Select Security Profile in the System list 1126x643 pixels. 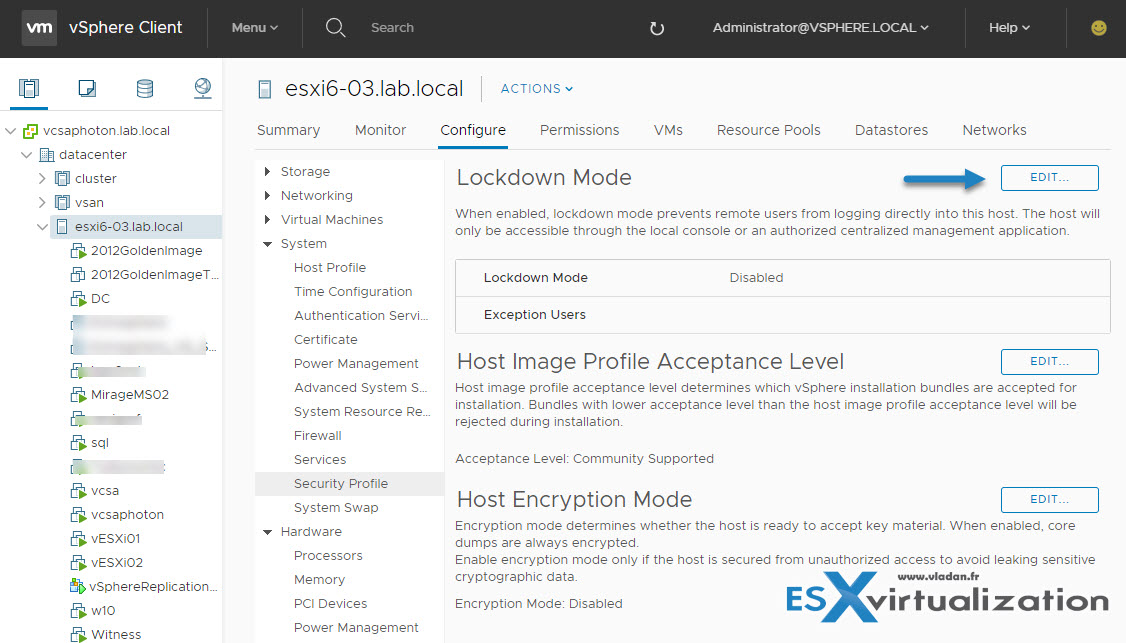(x=350, y=484)
